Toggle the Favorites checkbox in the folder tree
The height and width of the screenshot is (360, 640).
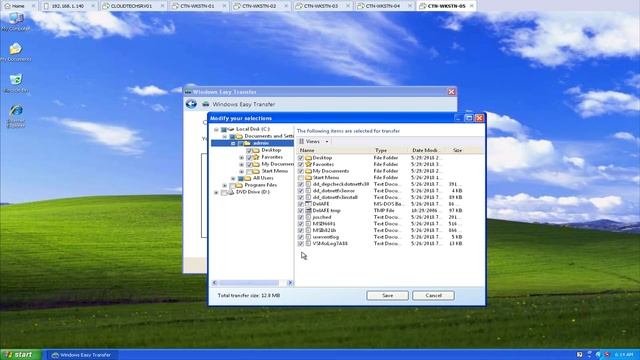[x=249, y=157]
